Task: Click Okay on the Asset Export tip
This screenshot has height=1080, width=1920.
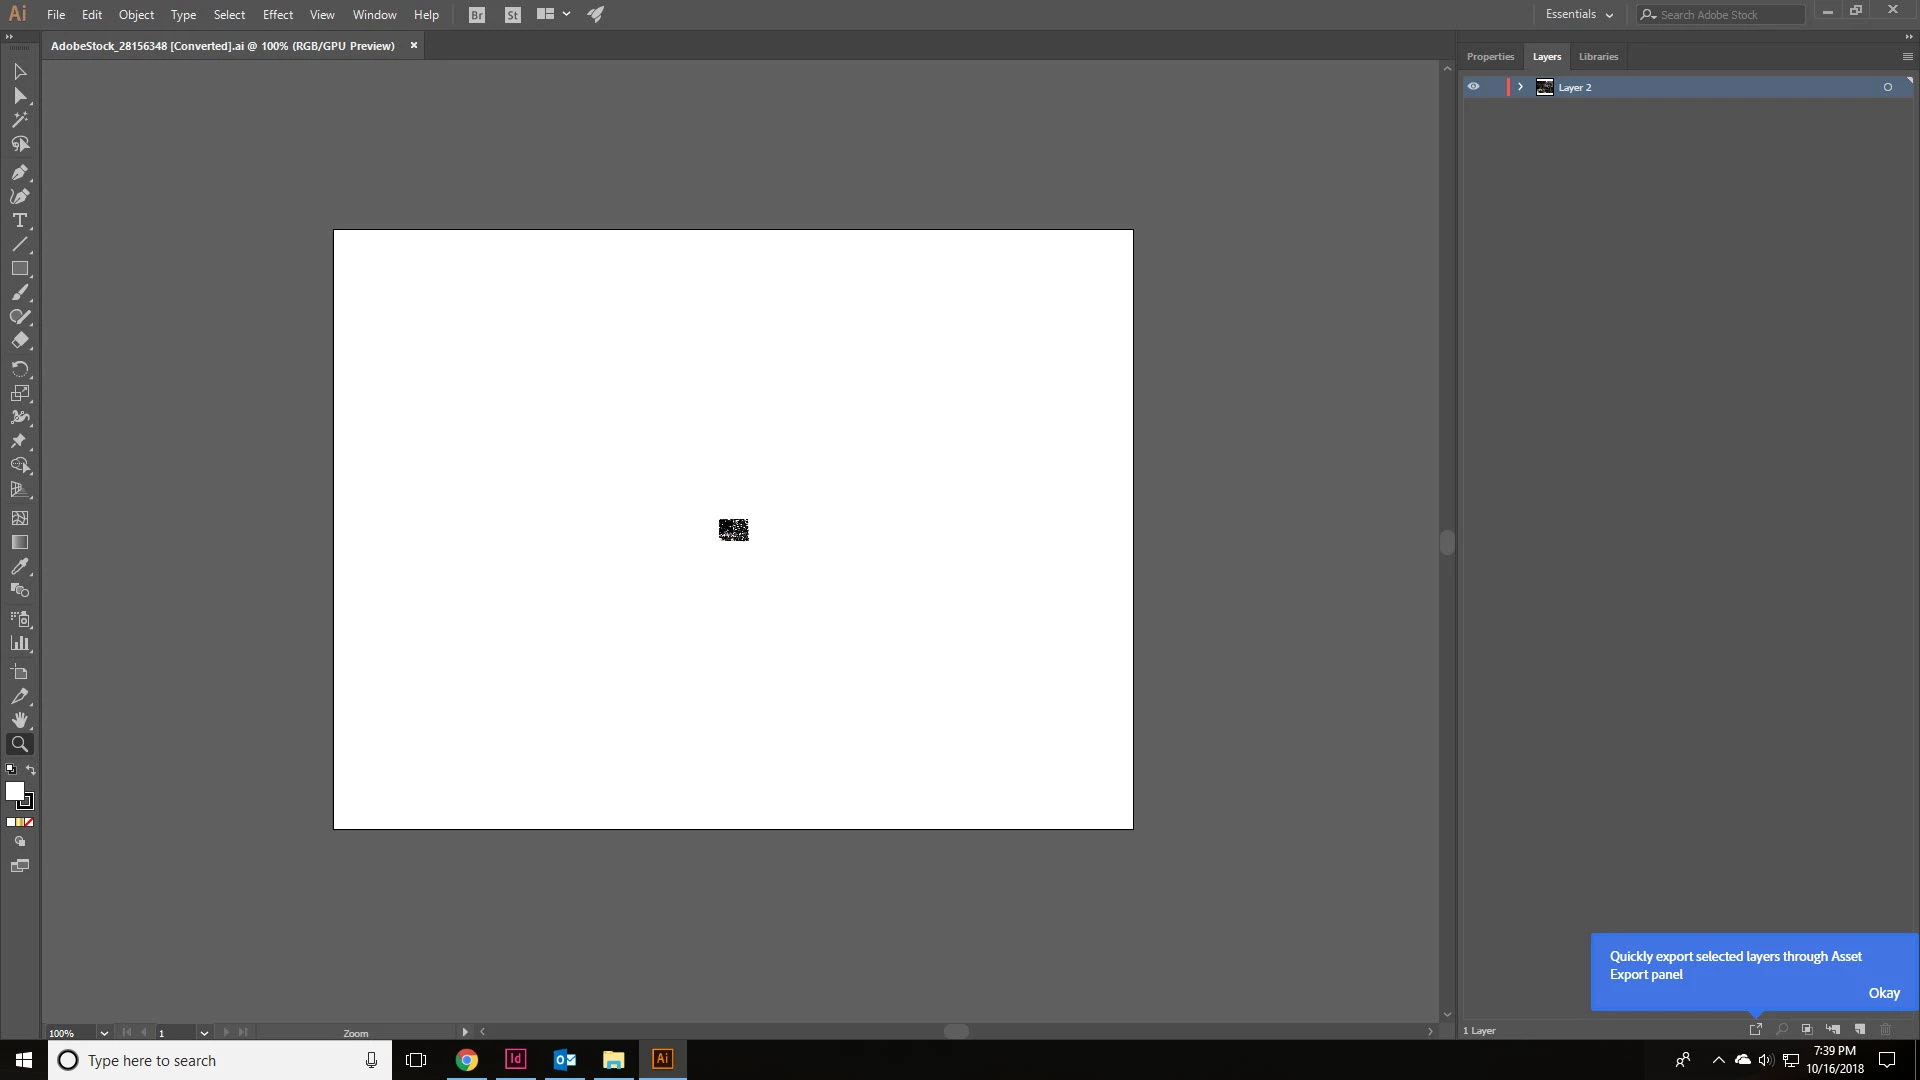Action: coord(1883,993)
